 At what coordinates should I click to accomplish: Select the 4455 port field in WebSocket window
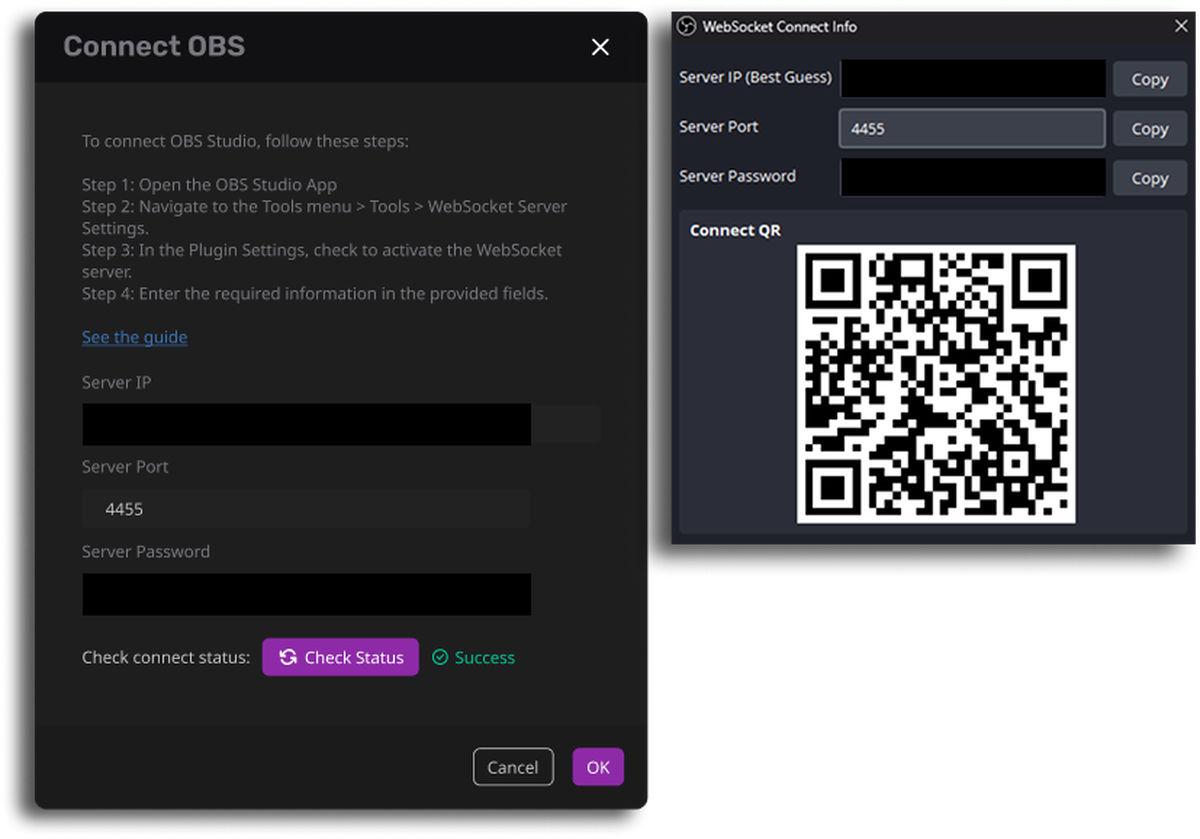[972, 128]
